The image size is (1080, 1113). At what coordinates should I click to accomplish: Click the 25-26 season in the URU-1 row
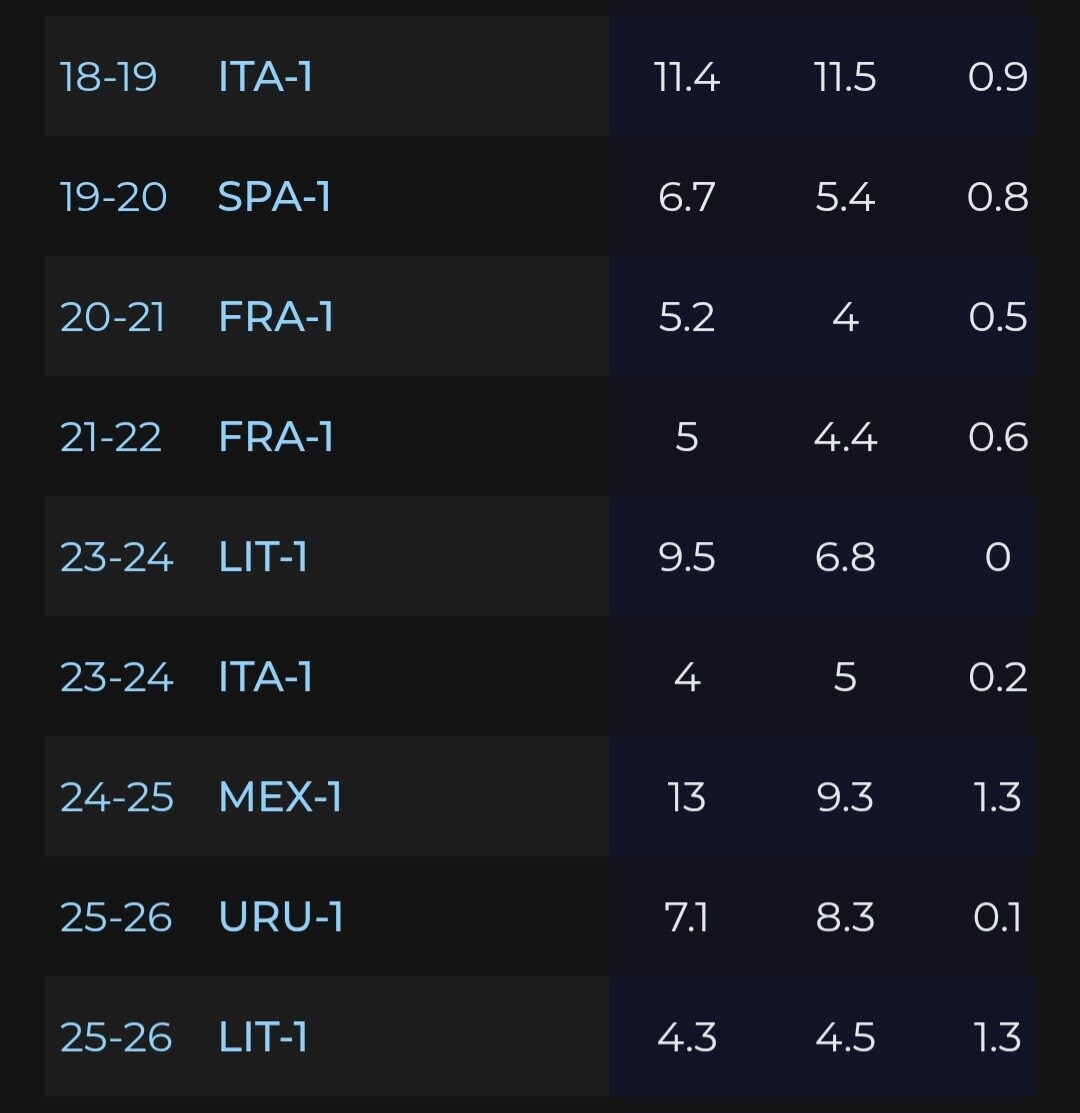[116, 917]
